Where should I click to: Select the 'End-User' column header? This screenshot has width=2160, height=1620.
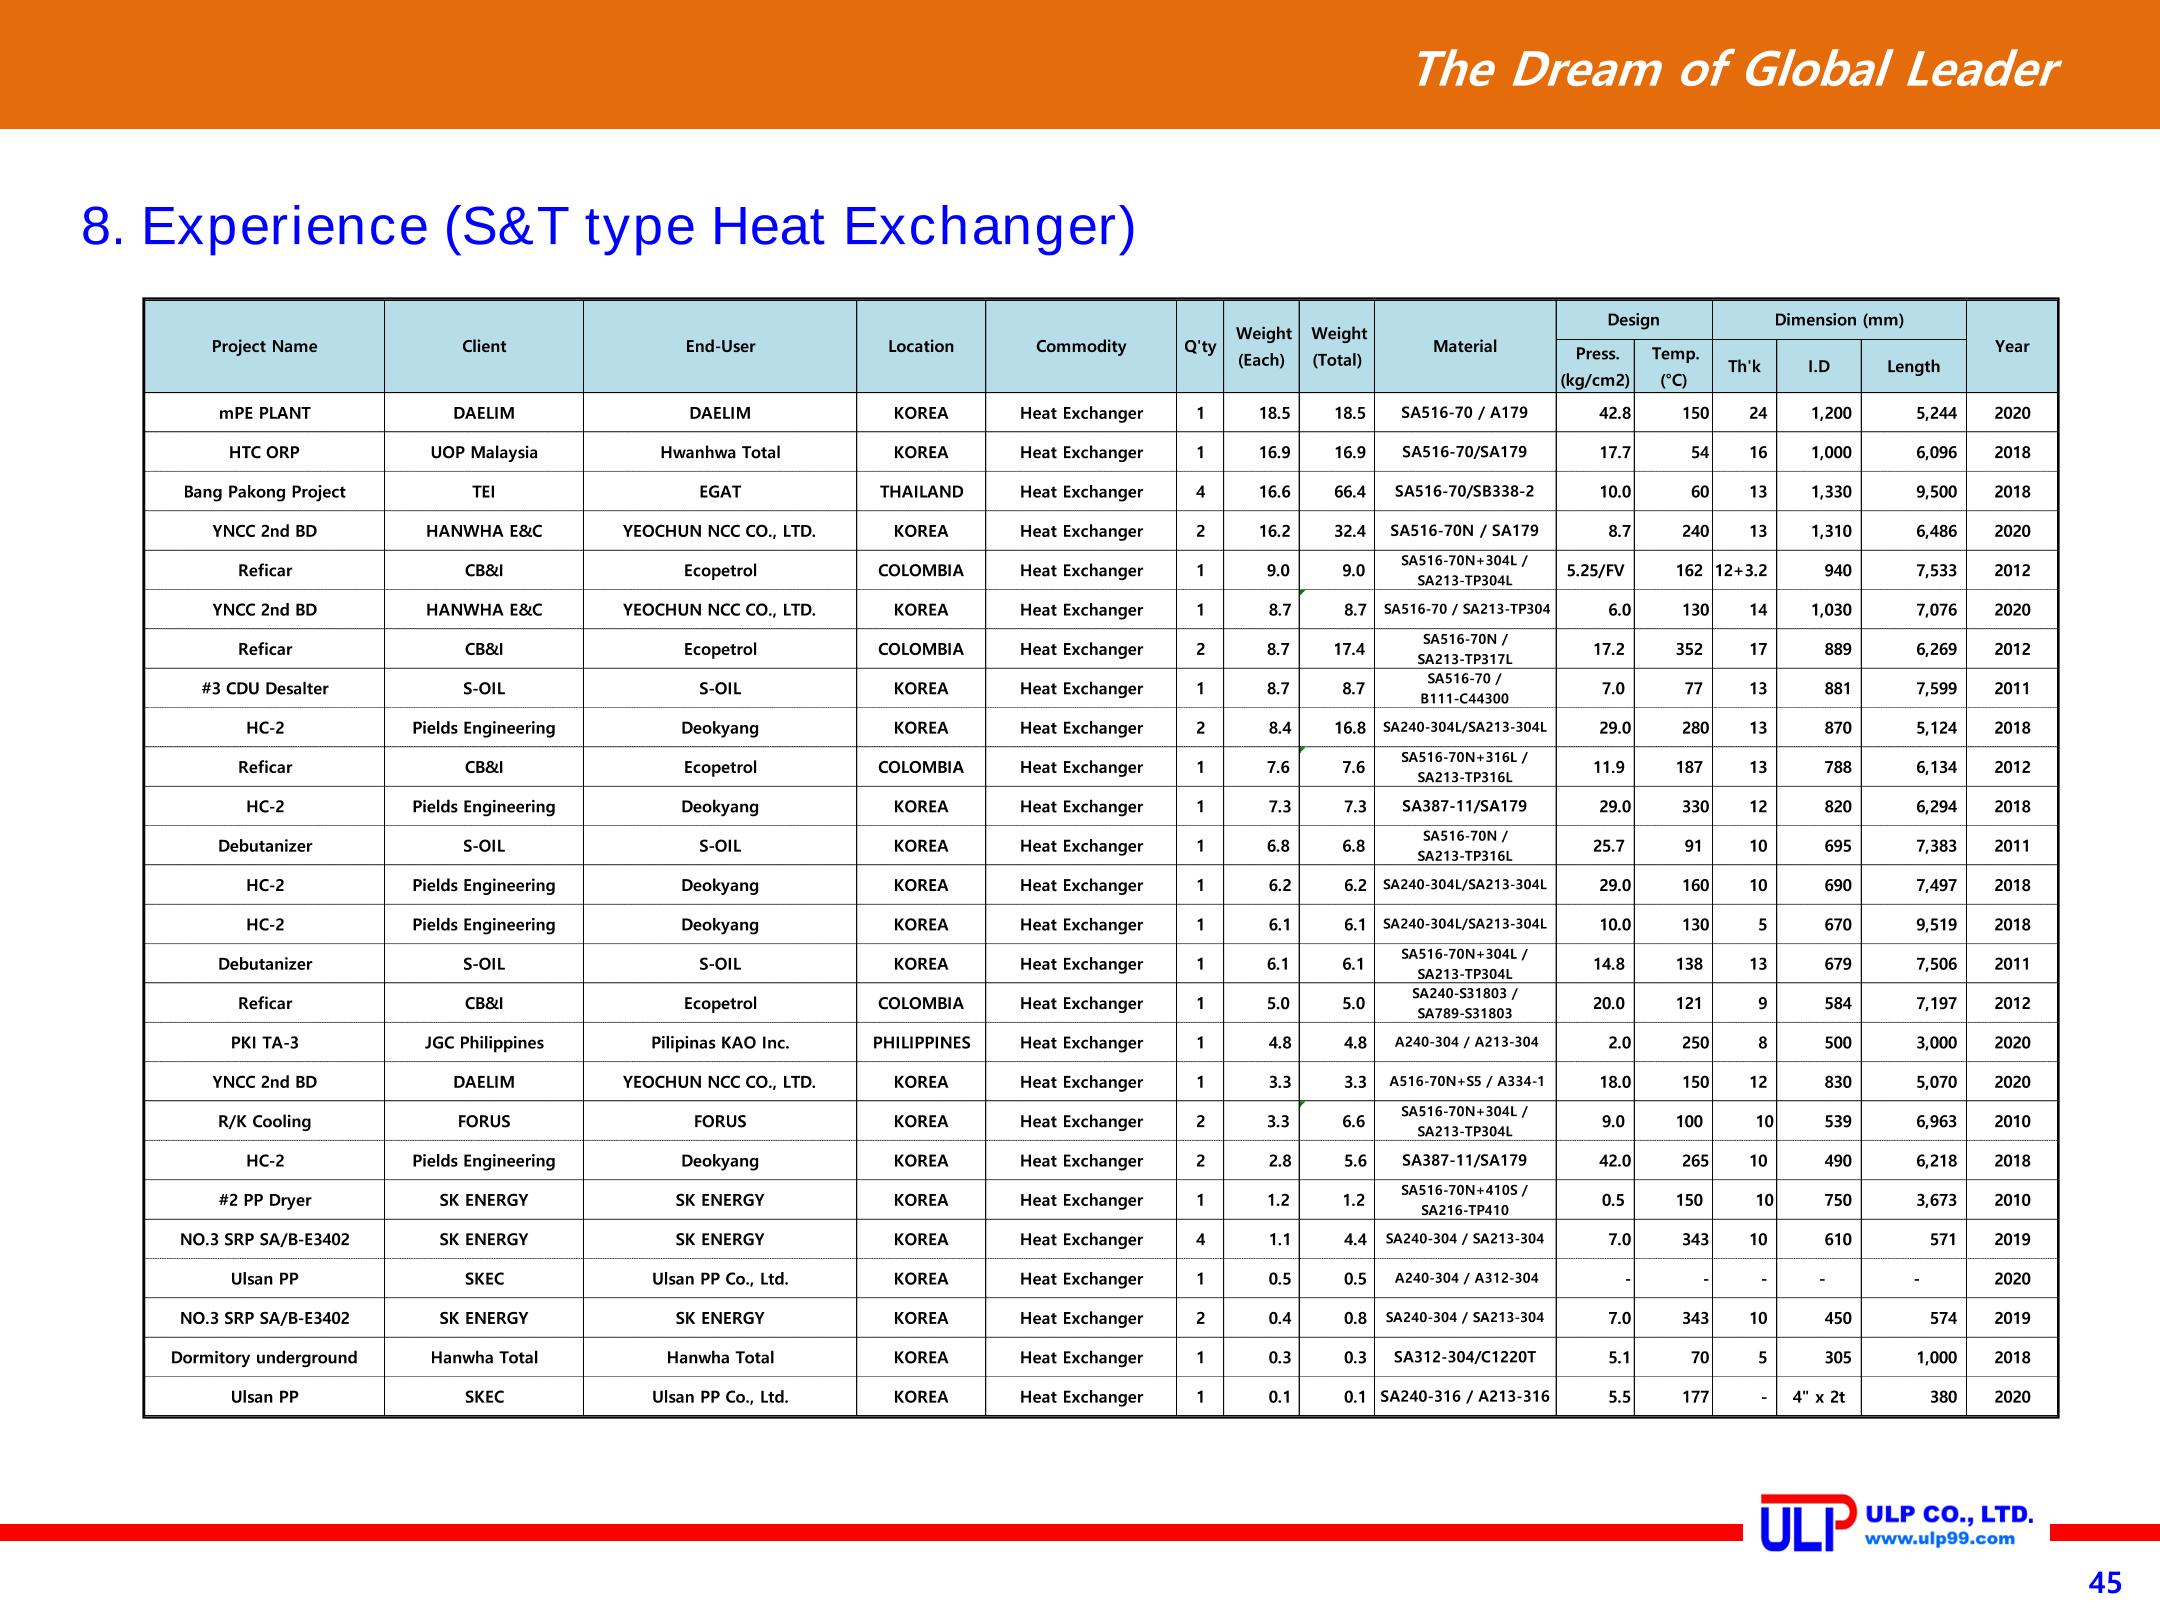click(x=720, y=346)
